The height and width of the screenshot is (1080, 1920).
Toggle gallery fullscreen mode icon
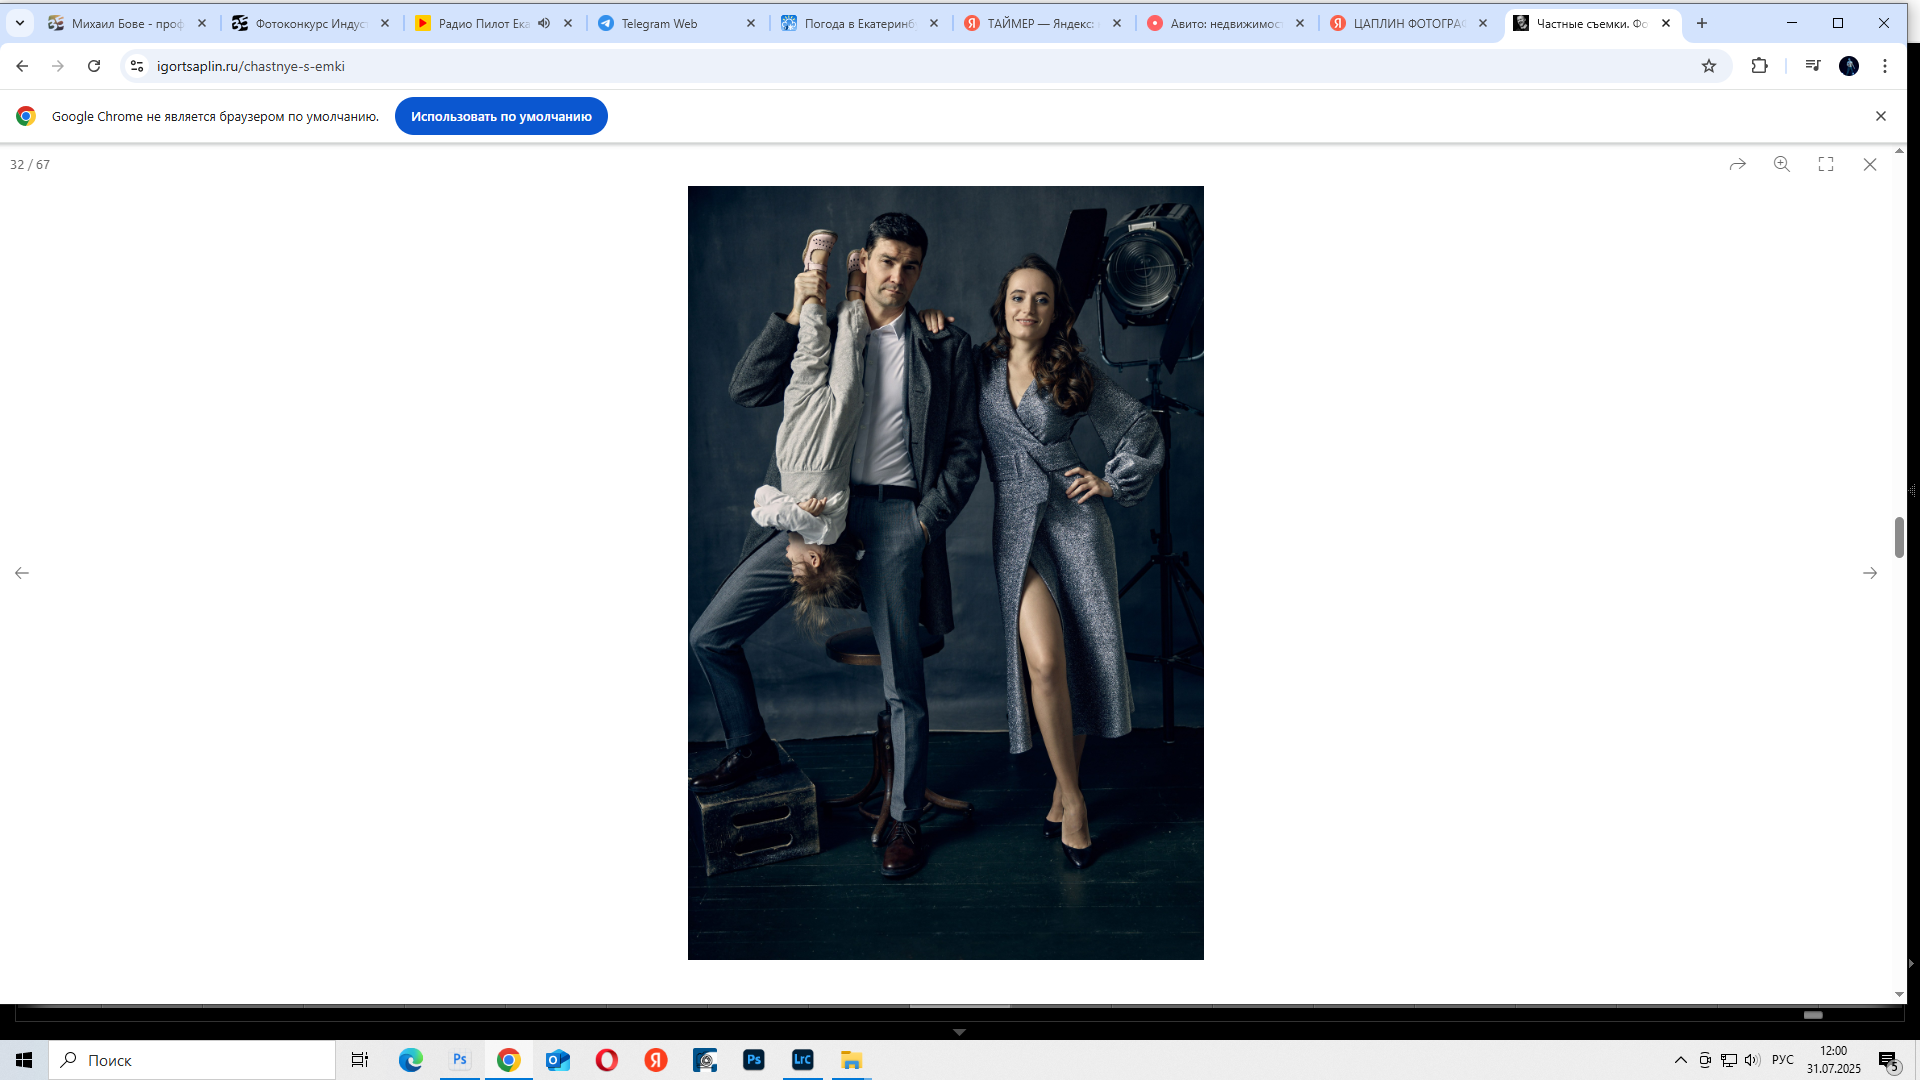tap(1826, 164)
